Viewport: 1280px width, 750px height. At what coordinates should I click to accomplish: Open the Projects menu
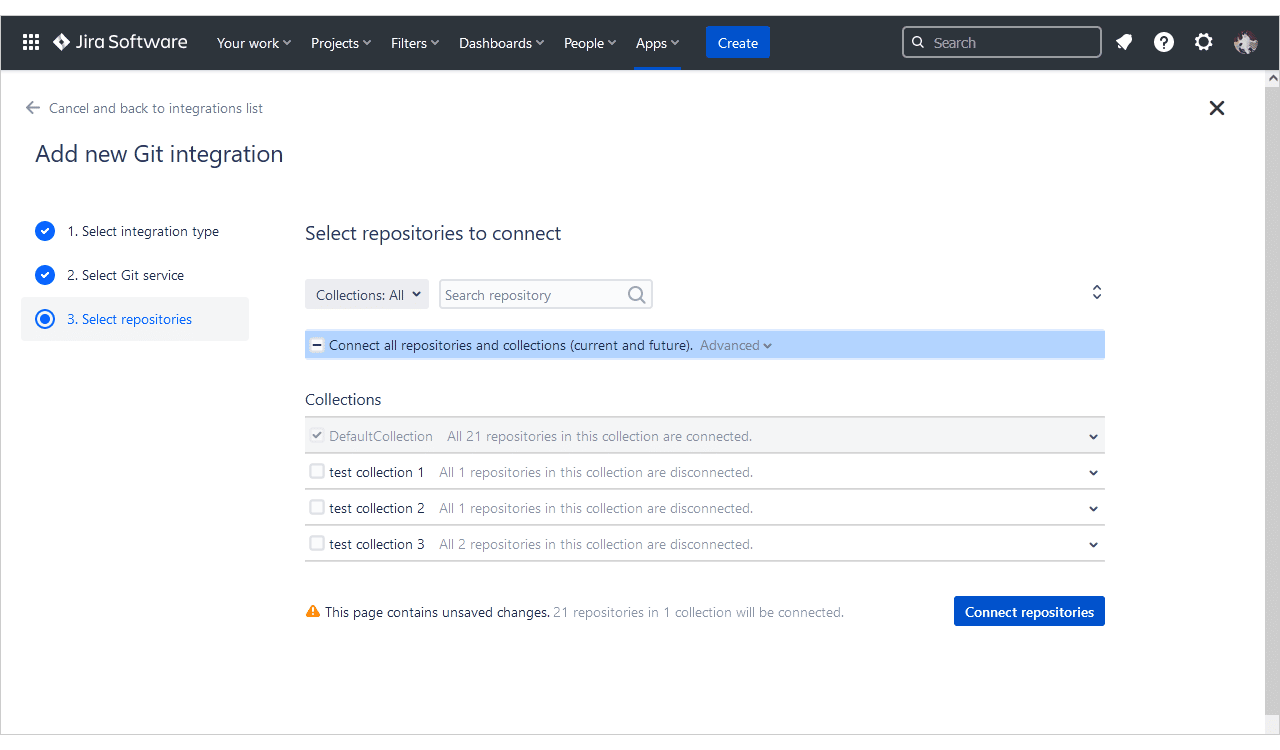(x=341, y=43)
